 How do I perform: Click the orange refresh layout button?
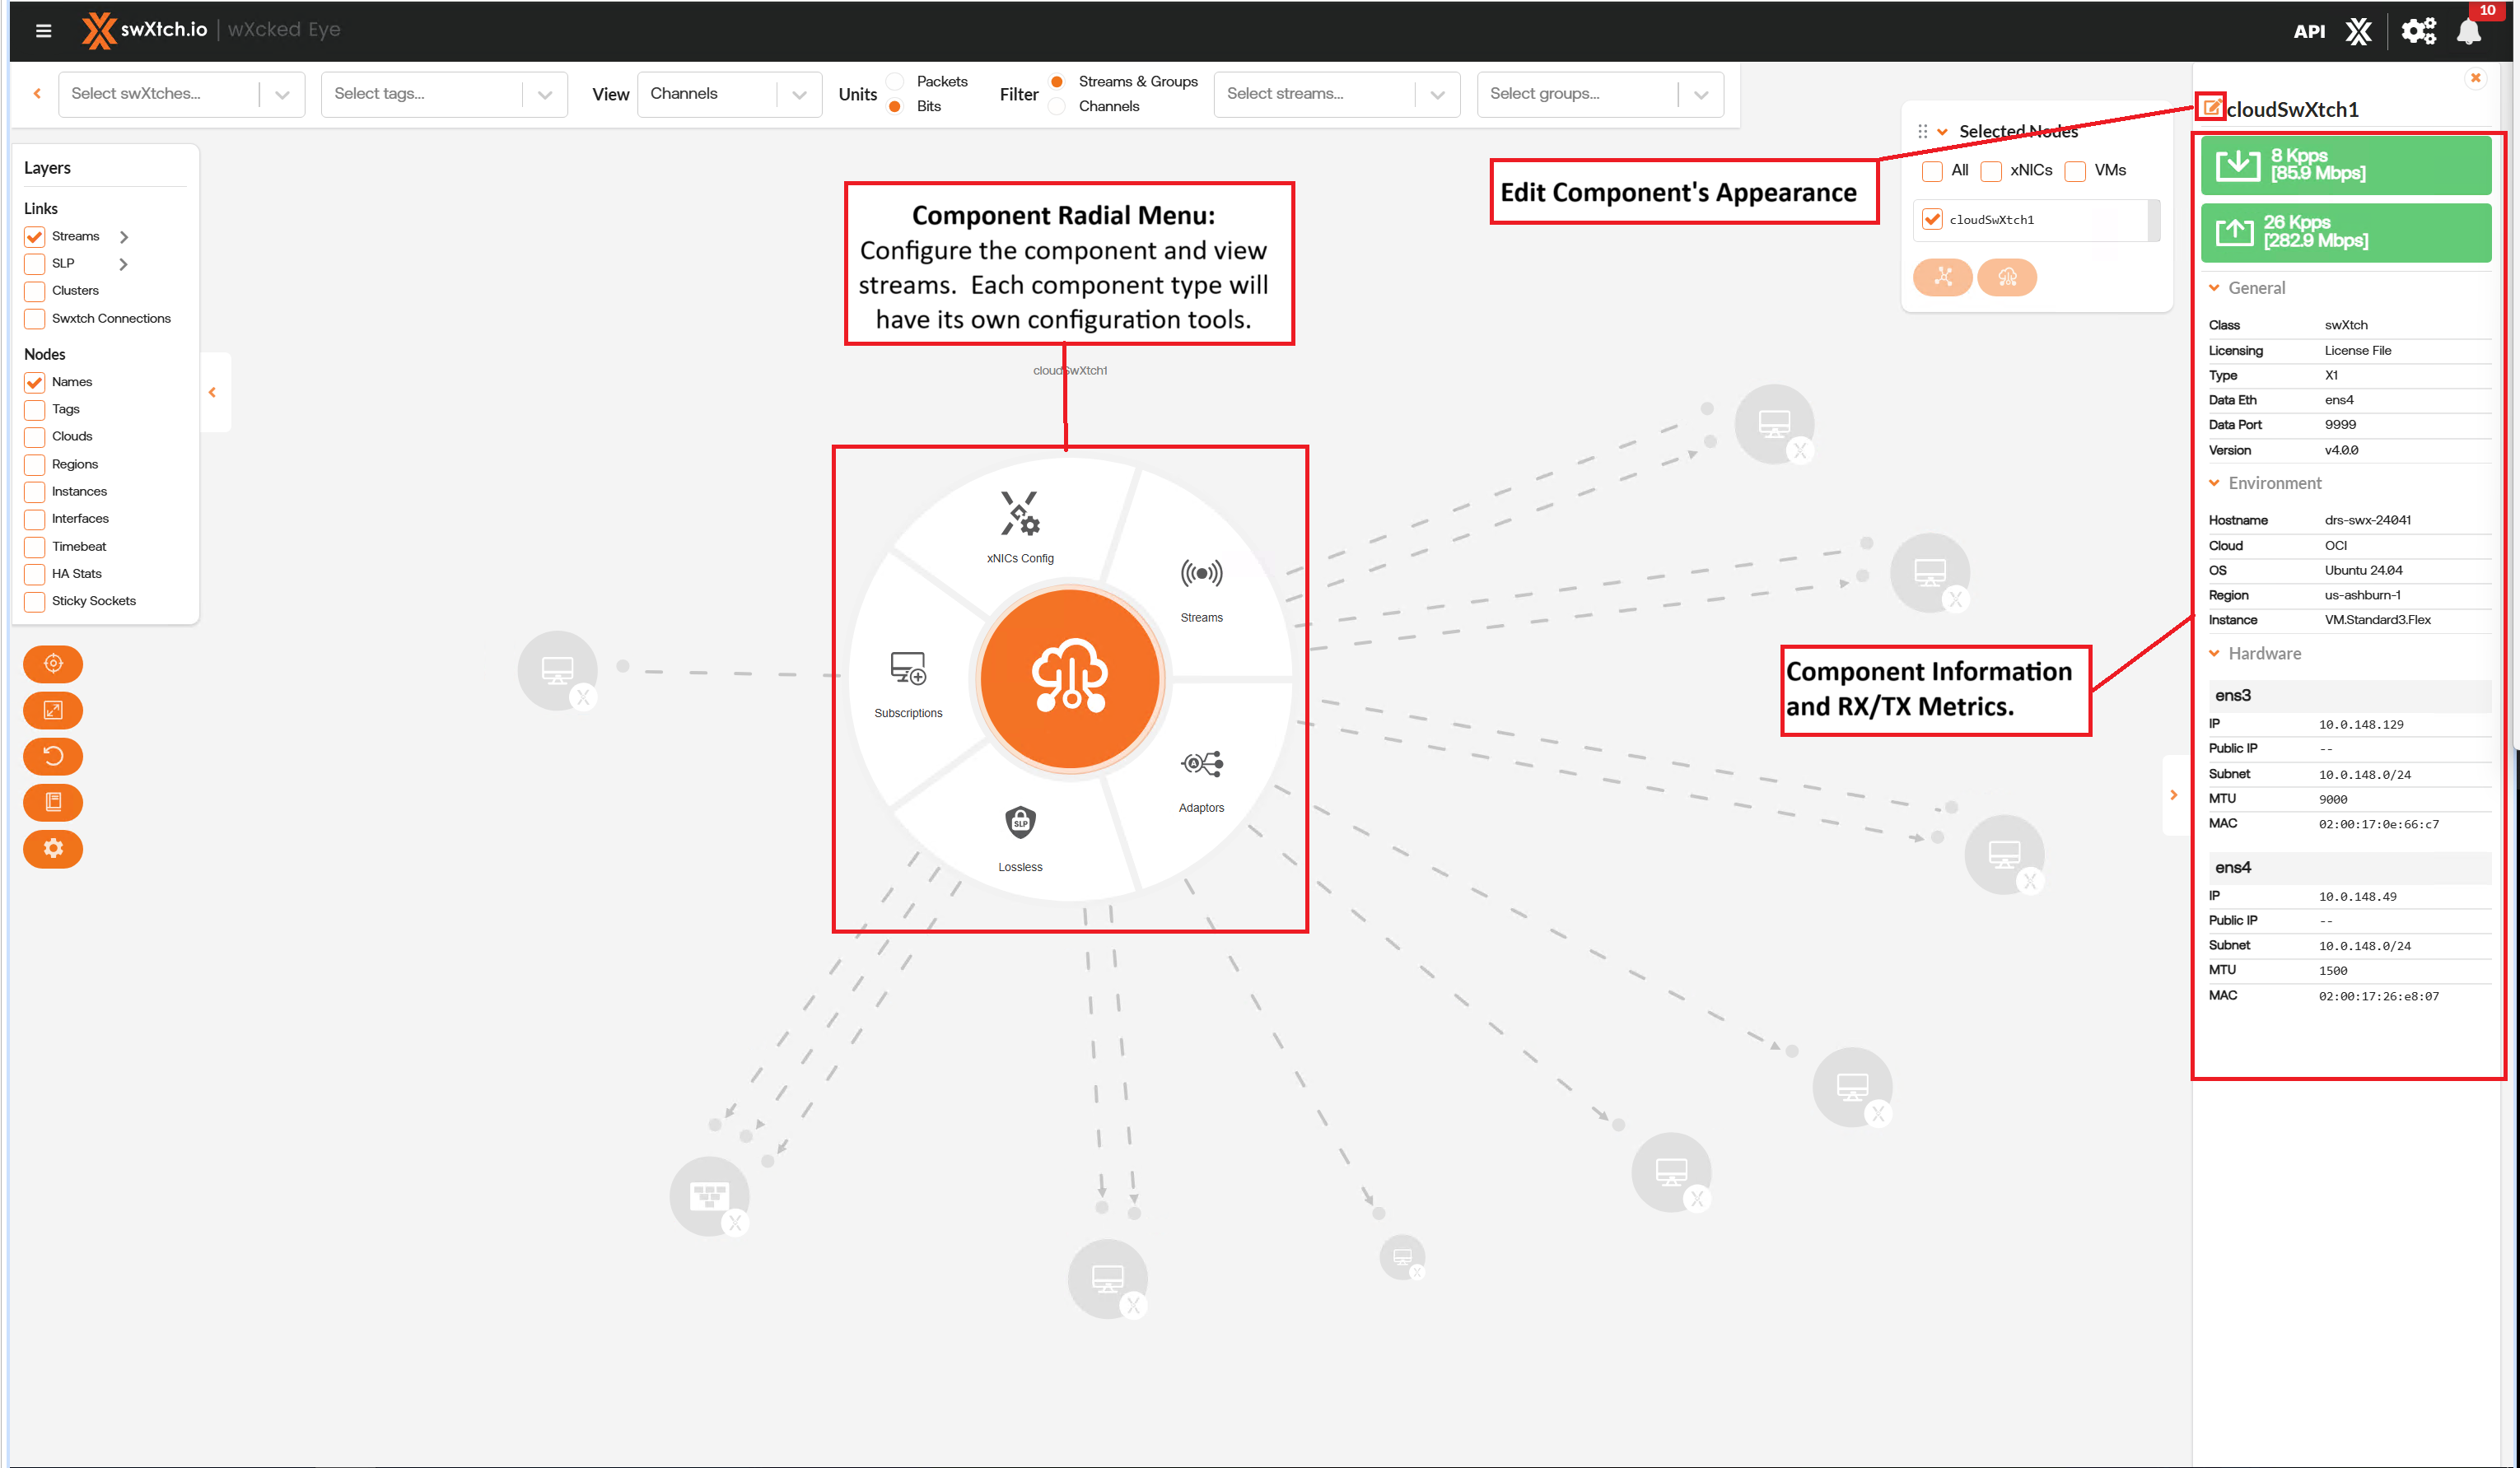coord(53,756)
